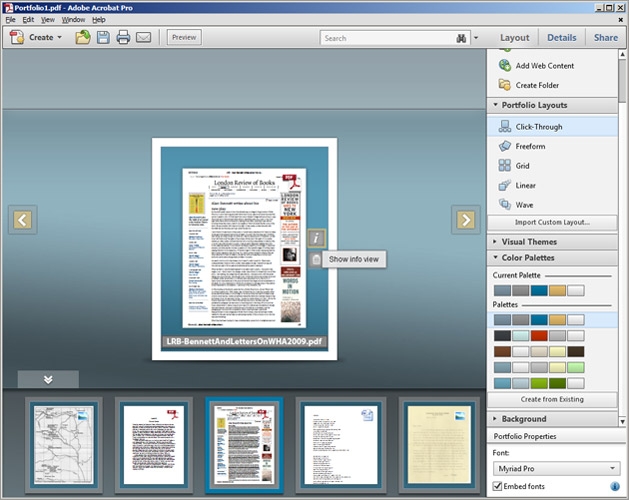Viewport: 629px width, 500px height.
Task: Open the Create menu button
Action: tap(36, 37)
